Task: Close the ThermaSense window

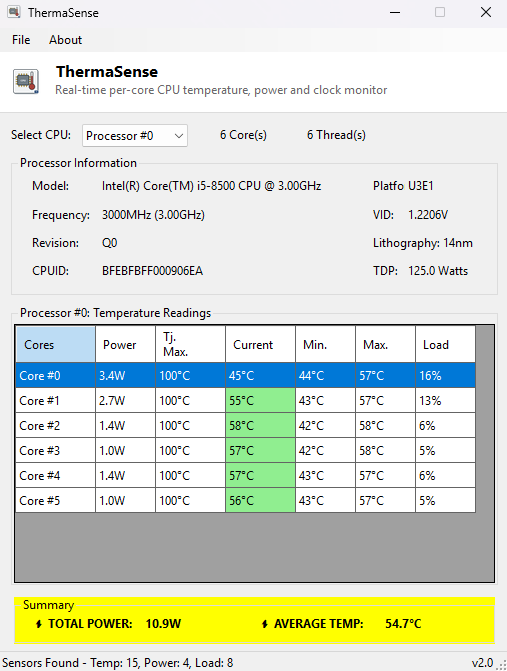Action: 486,12
